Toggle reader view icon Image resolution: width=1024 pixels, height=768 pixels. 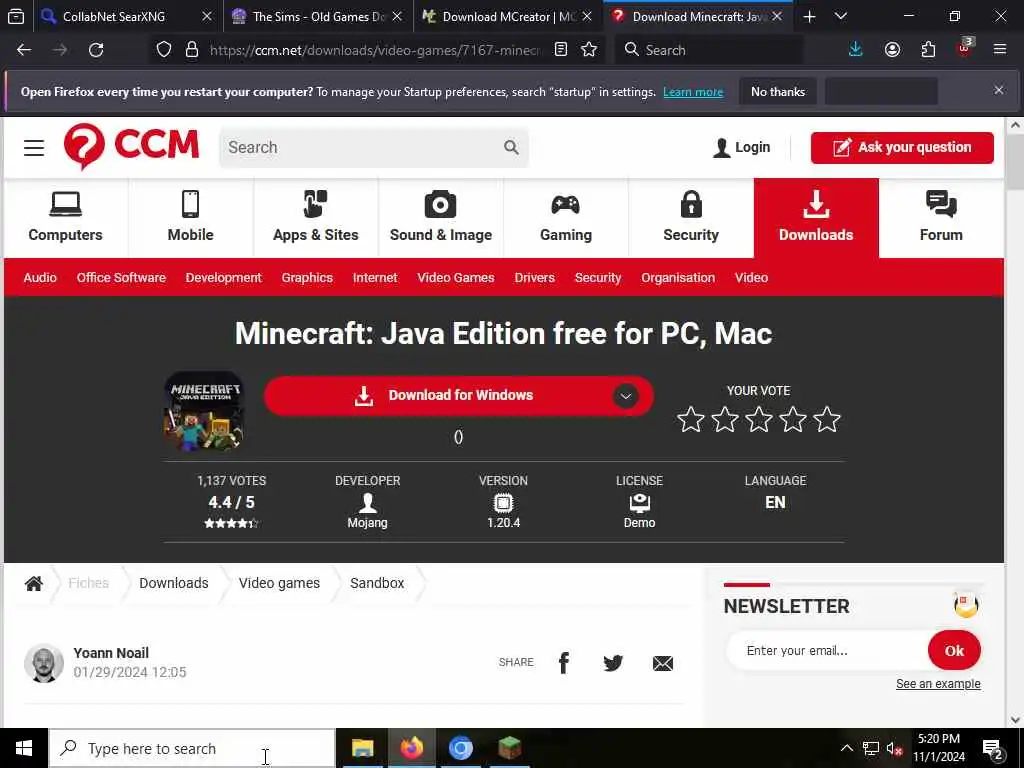coord(560,50)
